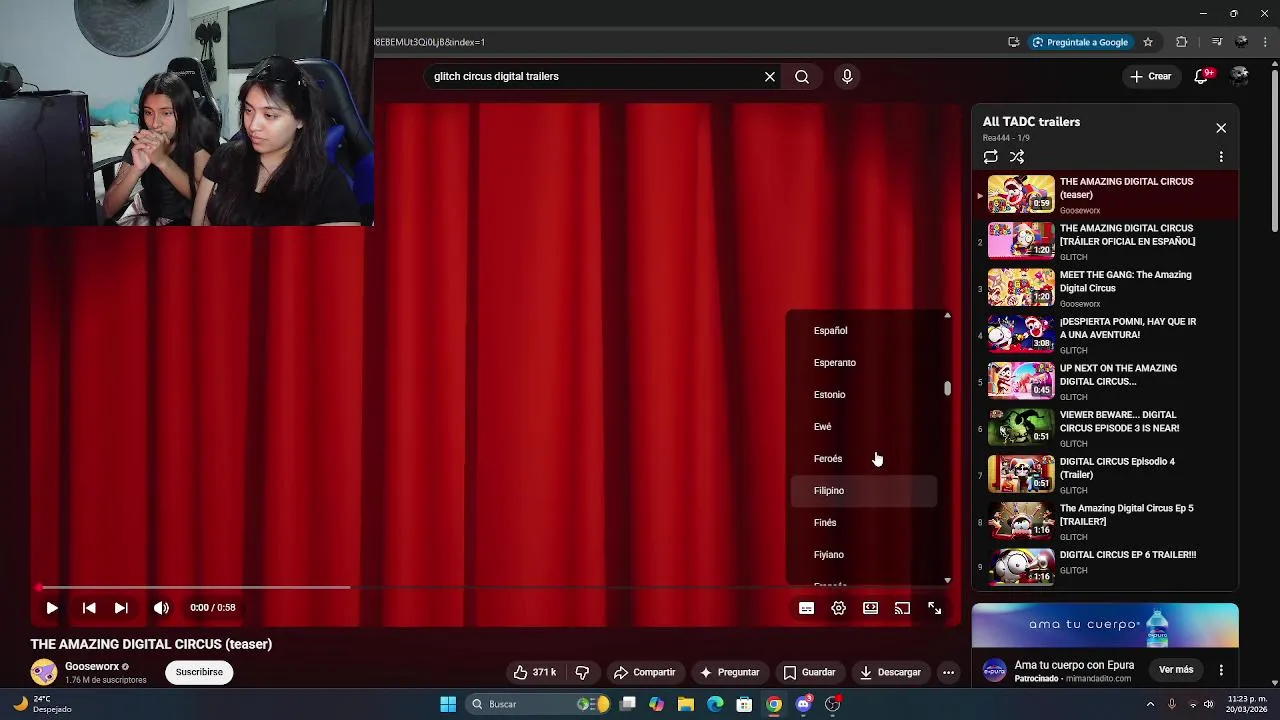Clear the YouTube search box text

point(770,76)
